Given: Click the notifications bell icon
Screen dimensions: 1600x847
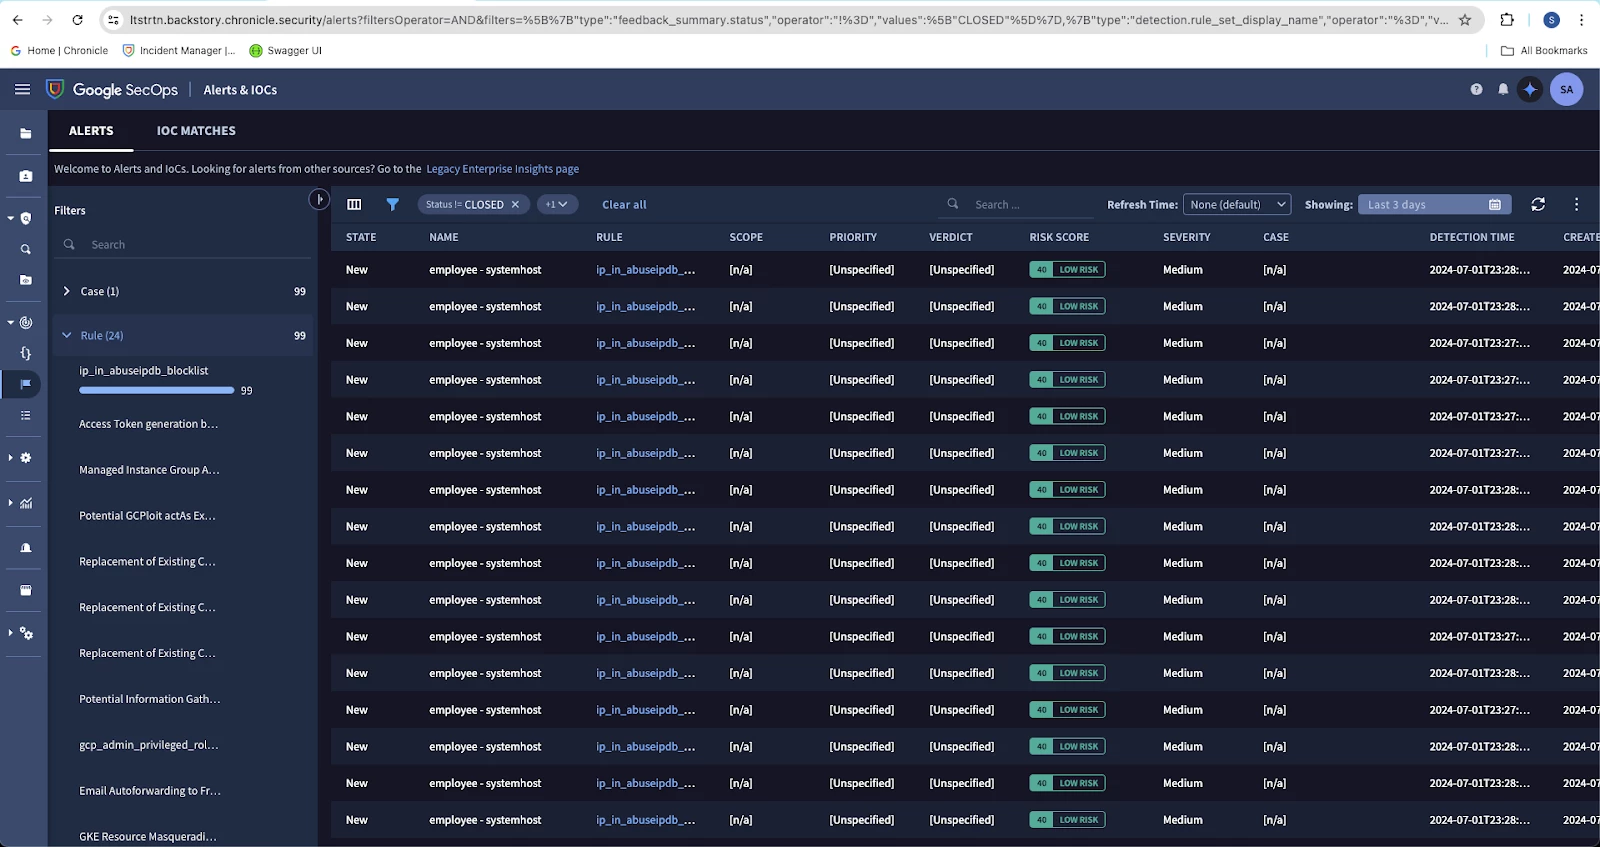Looking at the screenshot, I should tap(1503, 89).
